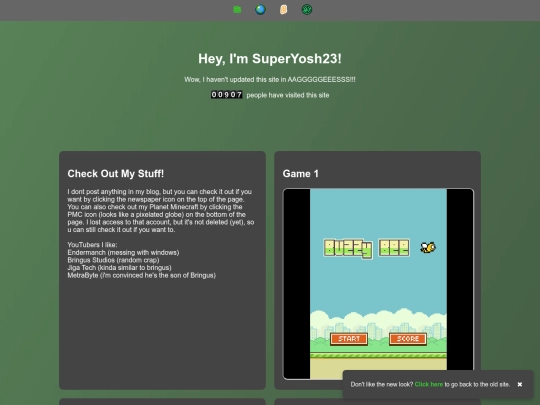This screenshot has width=540, height=405.
Task: Click the 'Hey, I'm SuperYosh23!' heading
Action: point(270,59)
